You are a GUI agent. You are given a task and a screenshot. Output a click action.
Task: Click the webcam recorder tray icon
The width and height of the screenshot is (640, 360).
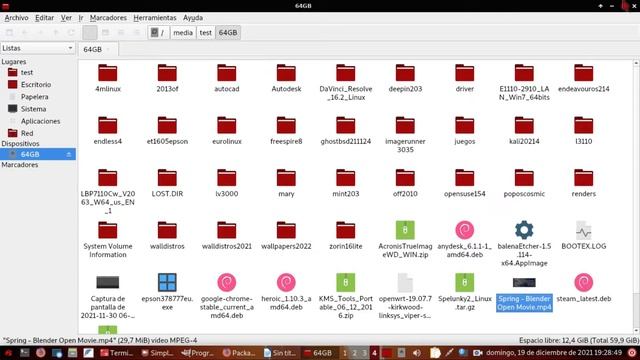[477, 353]
